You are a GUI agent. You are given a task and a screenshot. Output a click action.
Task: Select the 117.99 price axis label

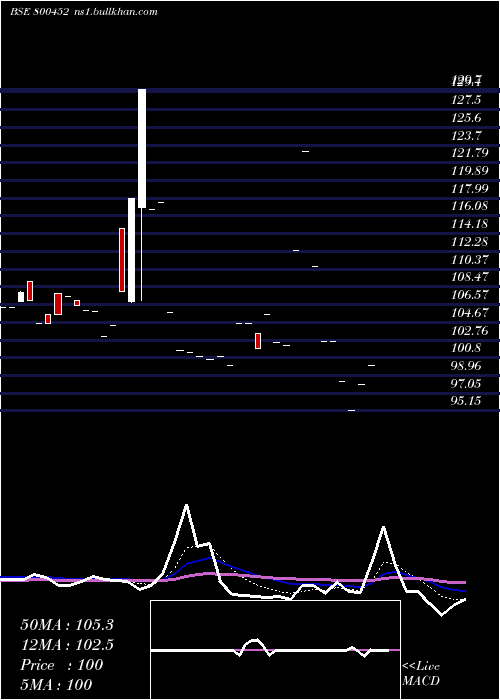click(x=469, y=188)
